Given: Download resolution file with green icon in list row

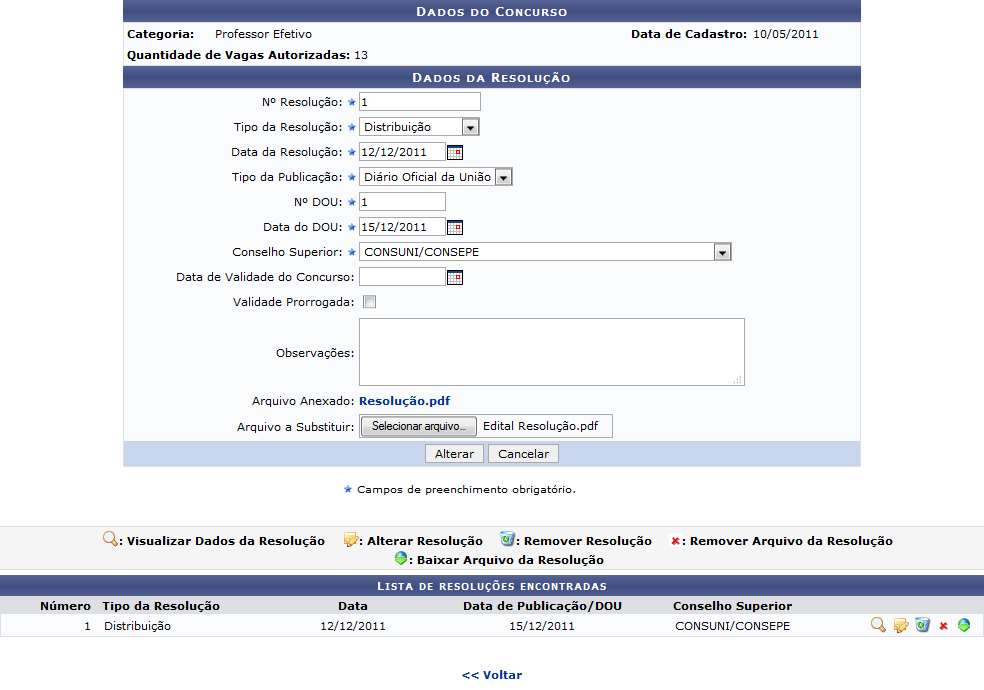Looking at the screenshot, I should (963, 626).
